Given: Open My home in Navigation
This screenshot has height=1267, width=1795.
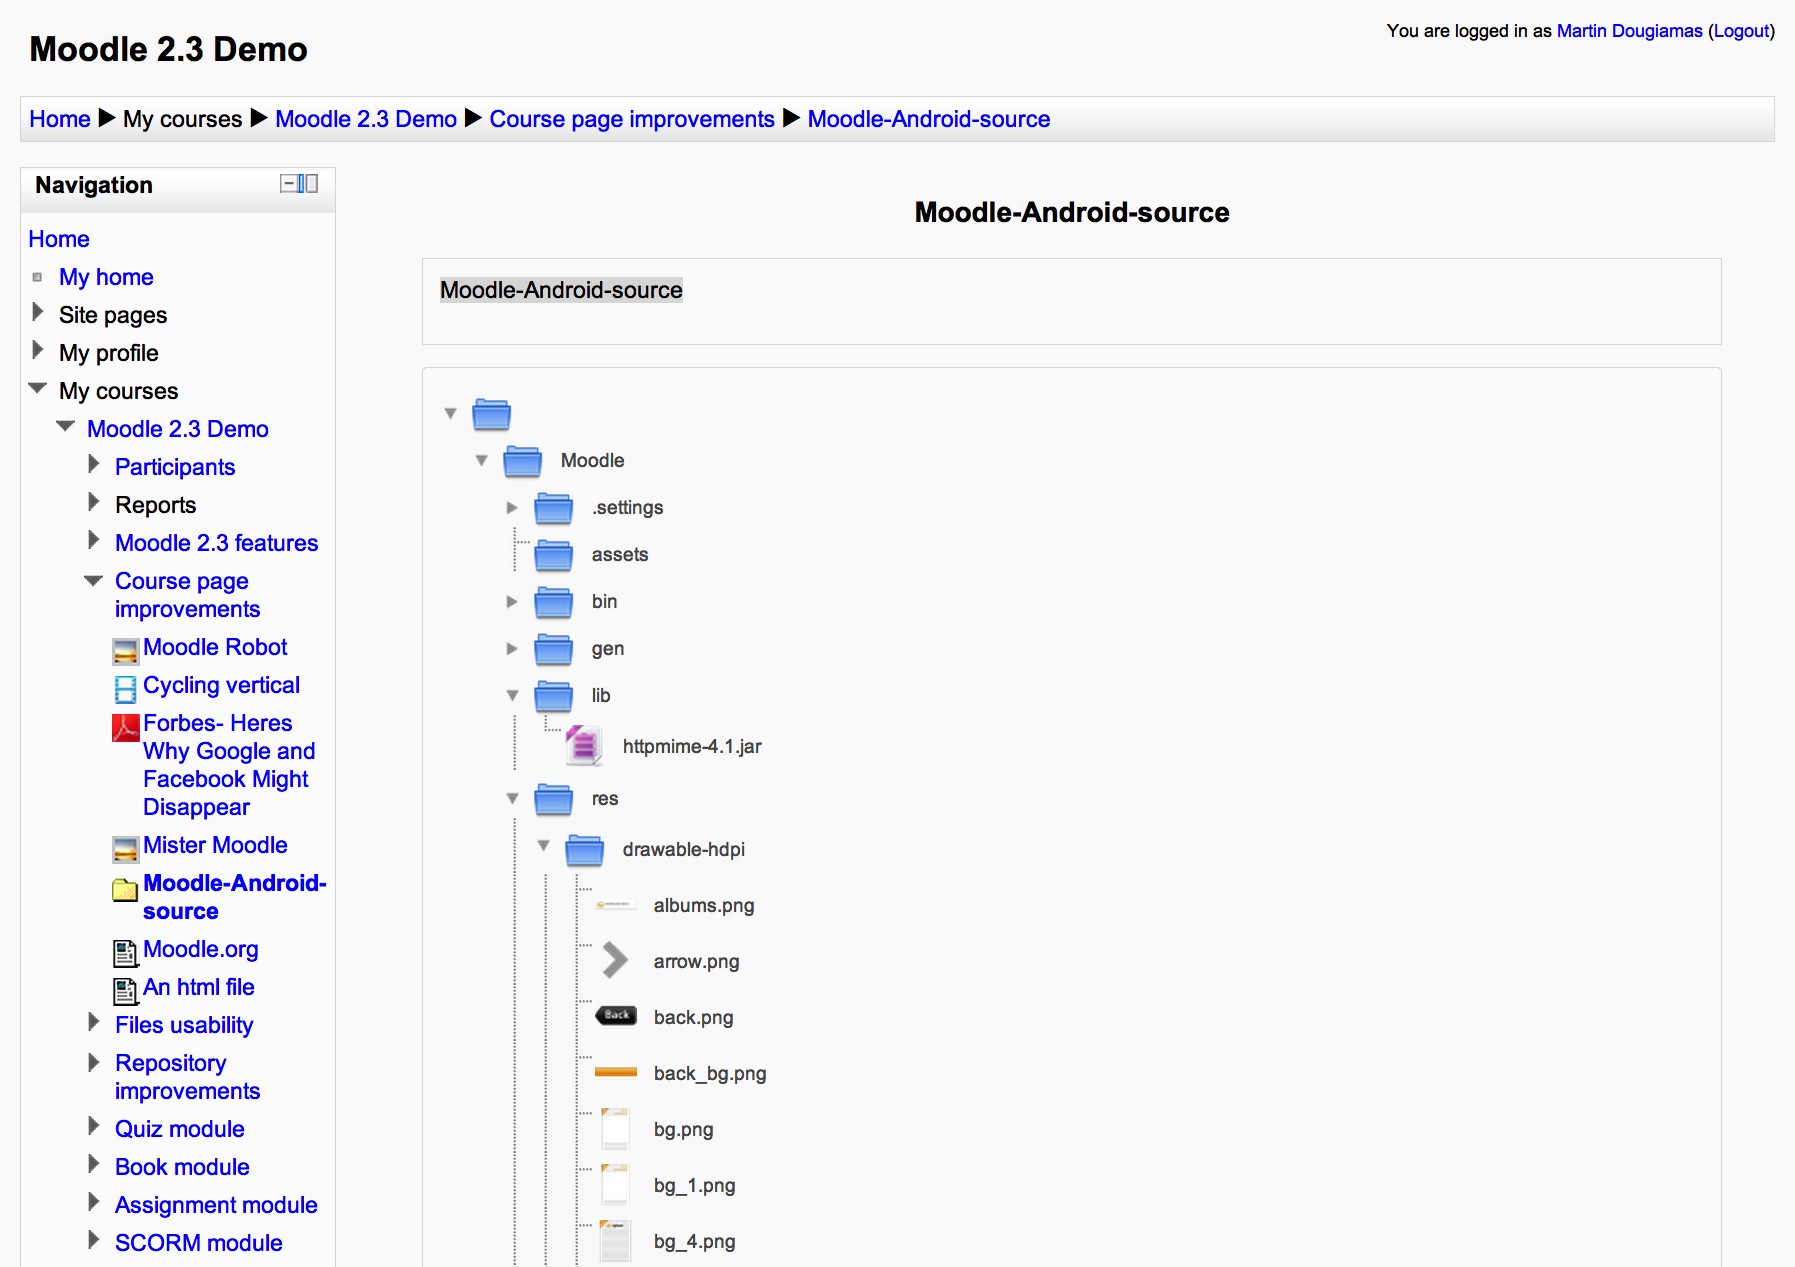Looking at the screenshot, I should point(106,277).
